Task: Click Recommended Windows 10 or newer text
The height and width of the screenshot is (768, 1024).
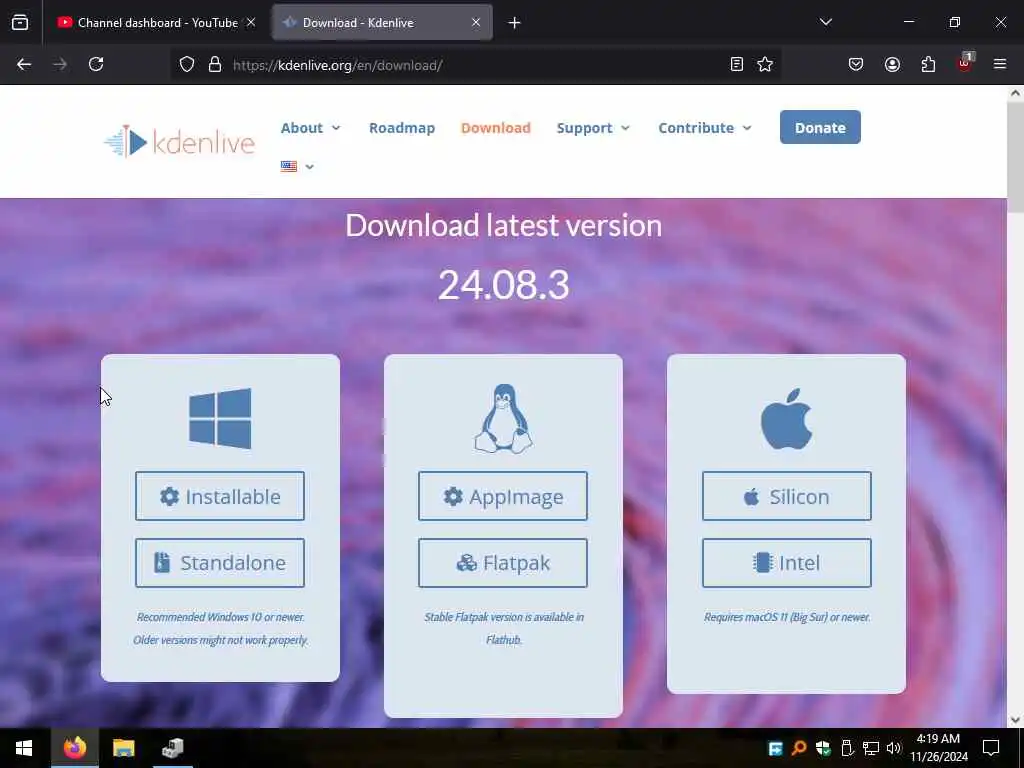Action: (220, 617)
